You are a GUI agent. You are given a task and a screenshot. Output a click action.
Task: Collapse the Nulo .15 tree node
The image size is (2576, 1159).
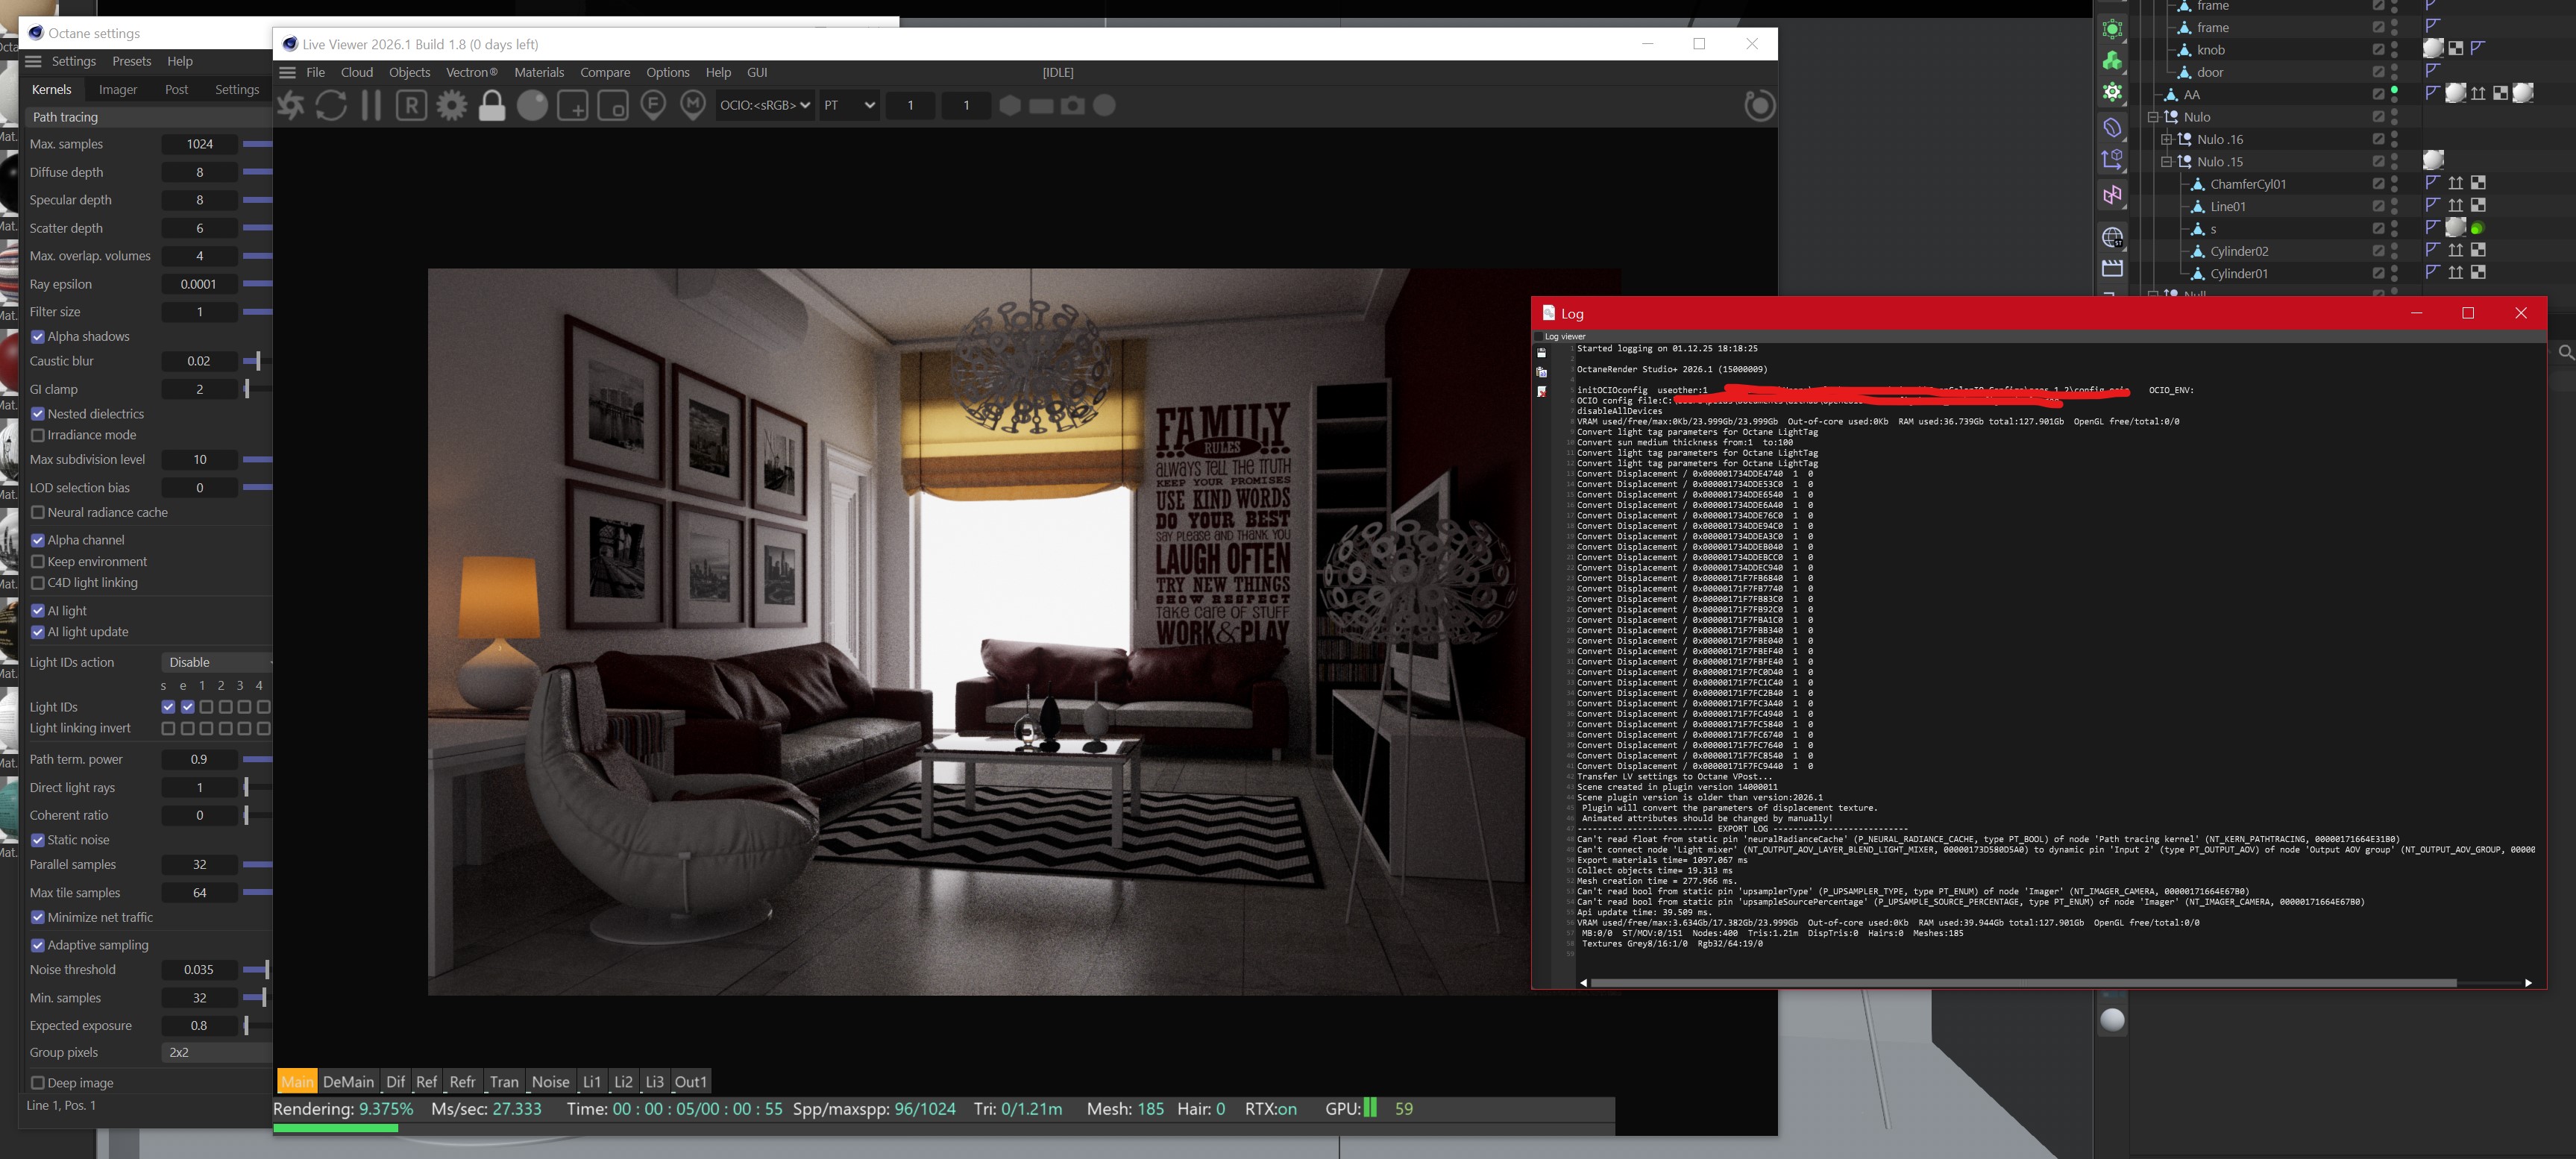click(x=2166, y=162)
